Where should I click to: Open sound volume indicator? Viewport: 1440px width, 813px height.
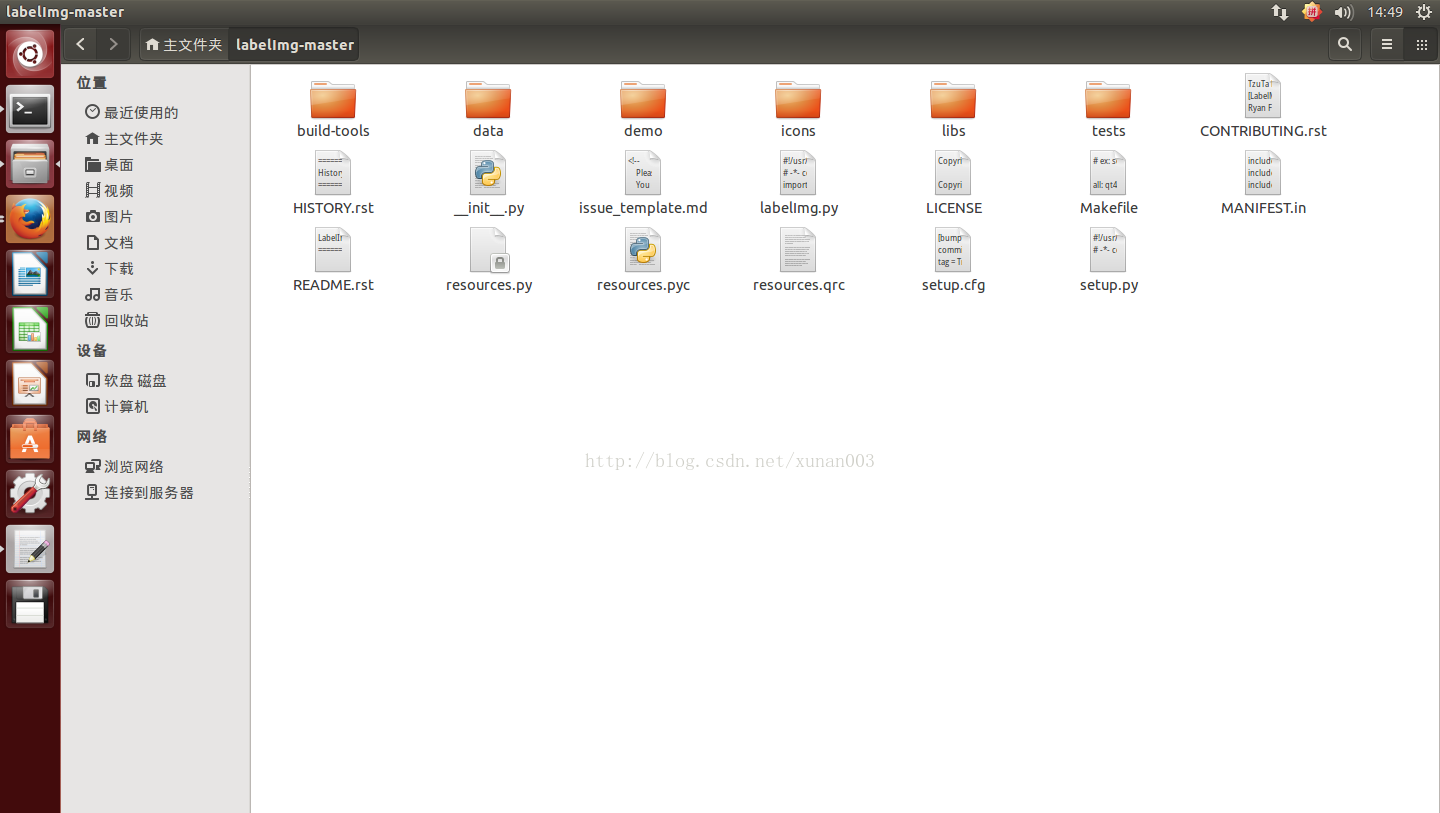click(x=1344, y=12)
